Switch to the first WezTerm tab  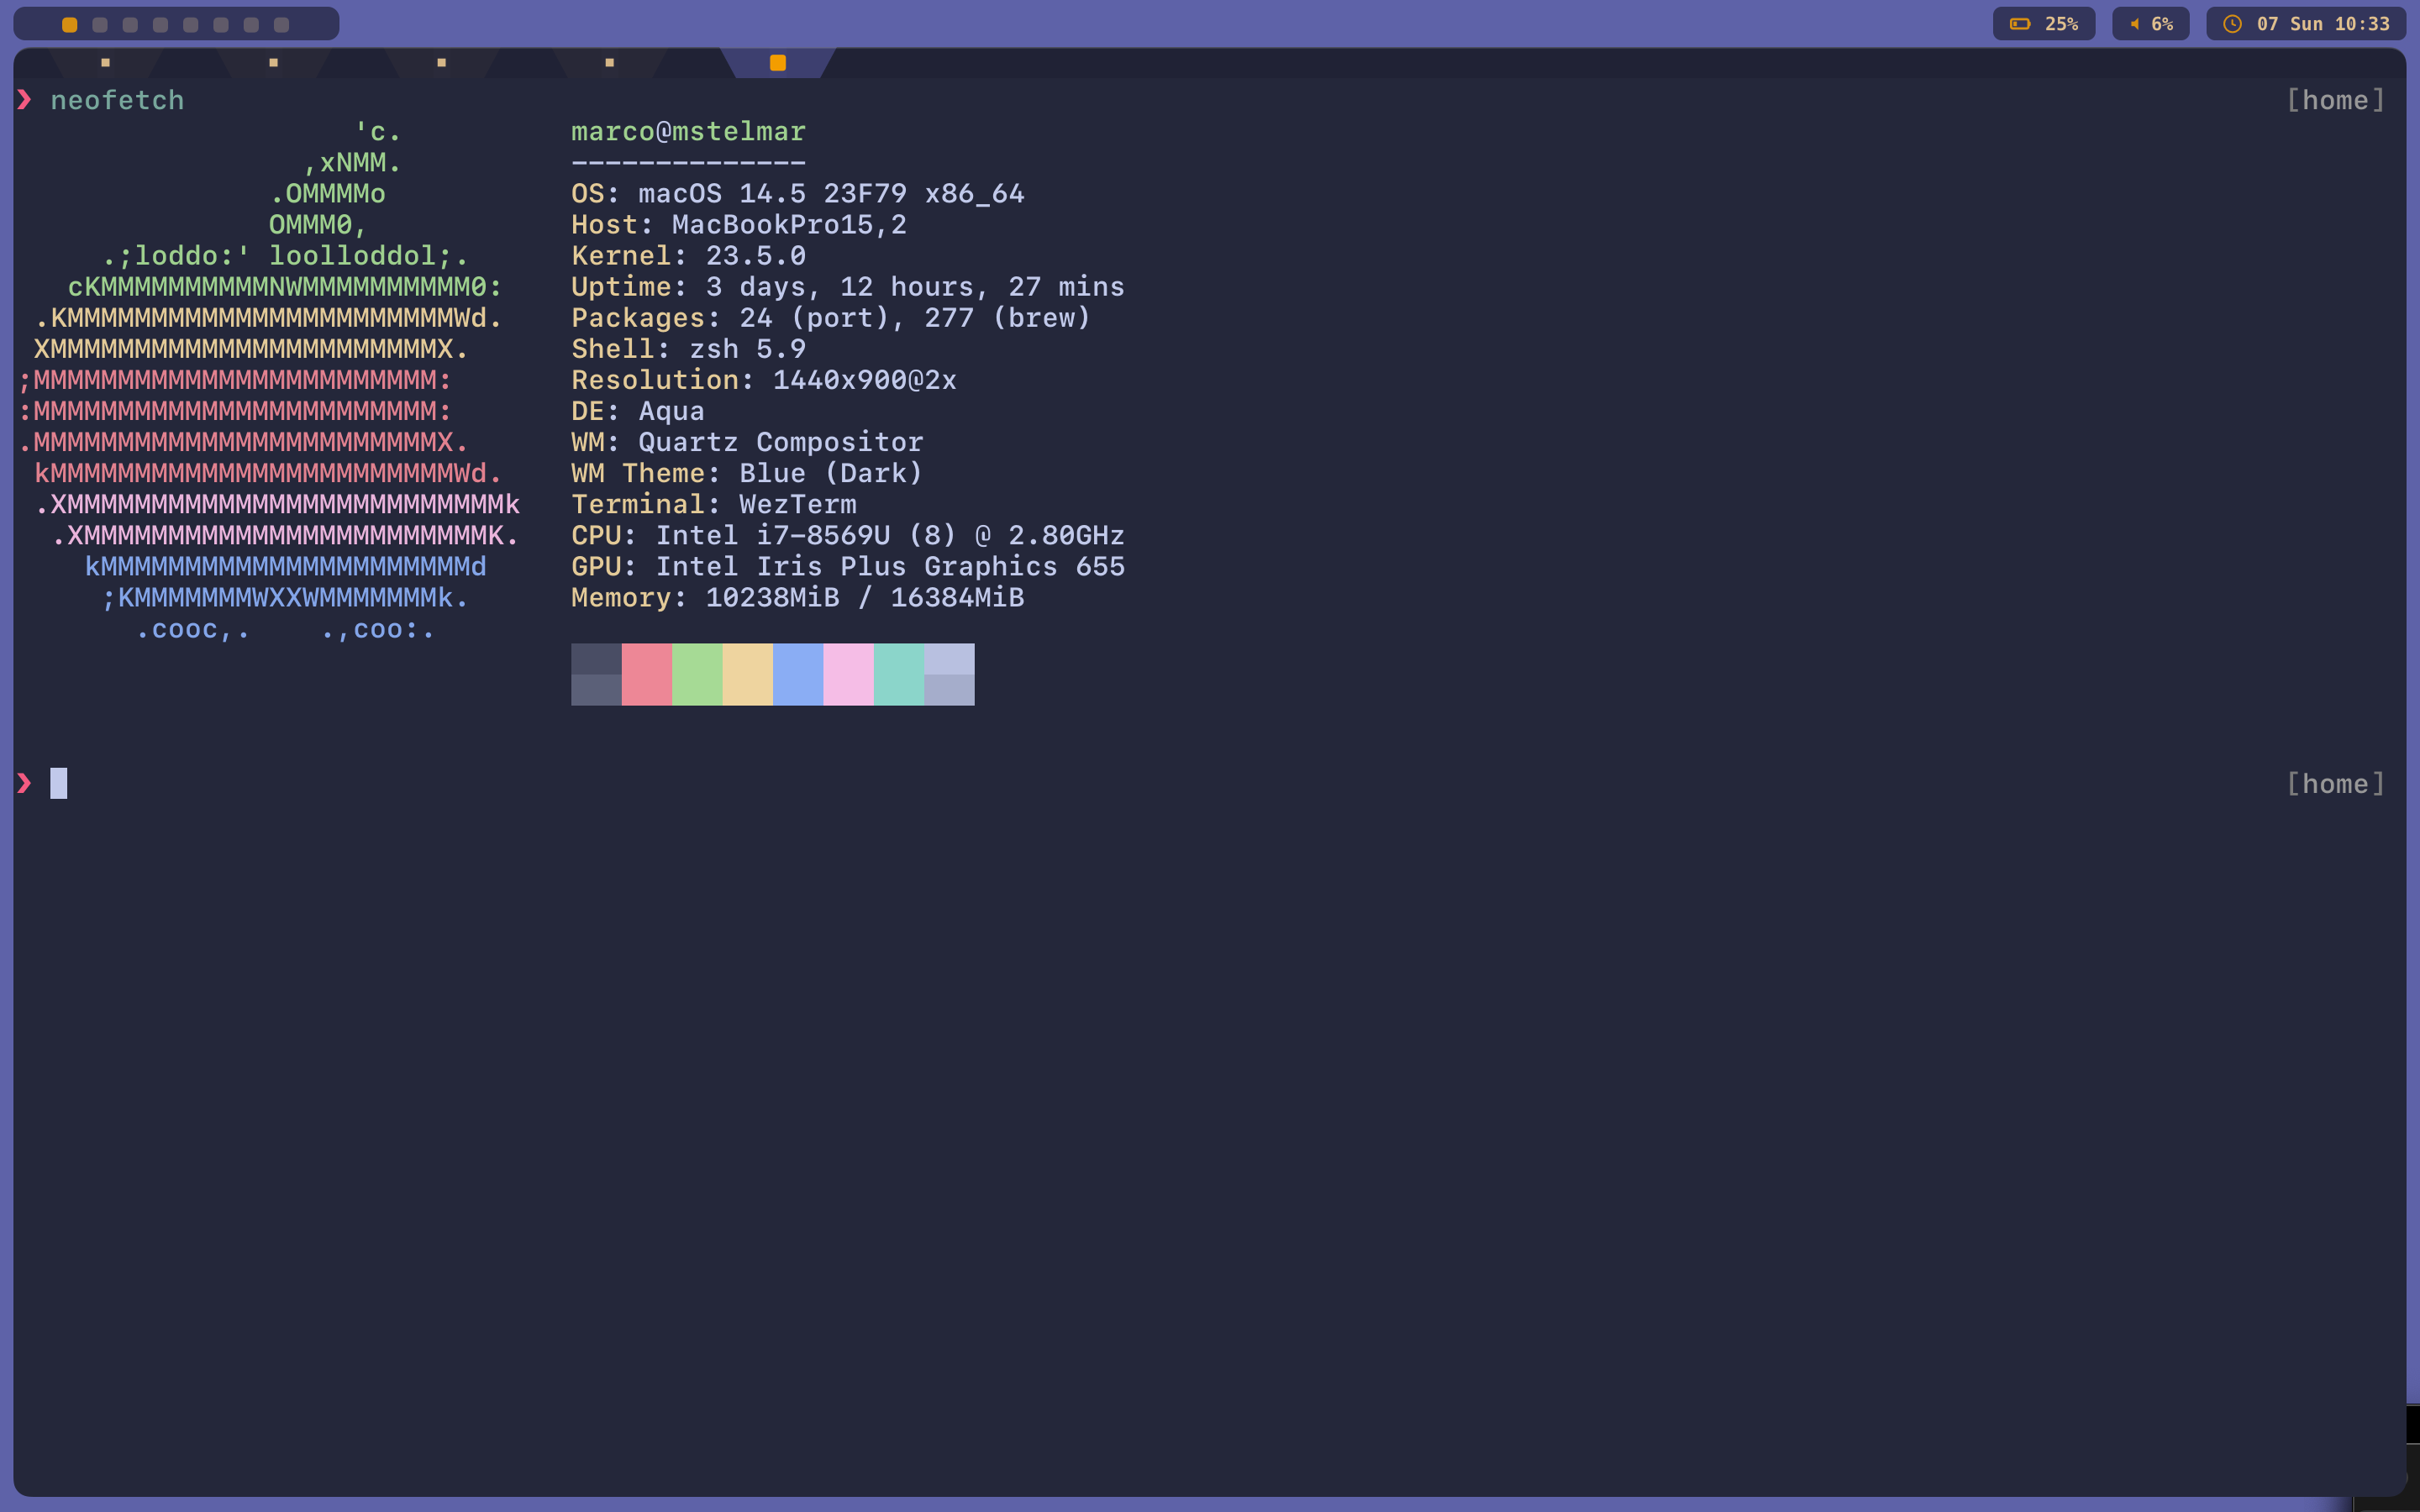point(105,63)
